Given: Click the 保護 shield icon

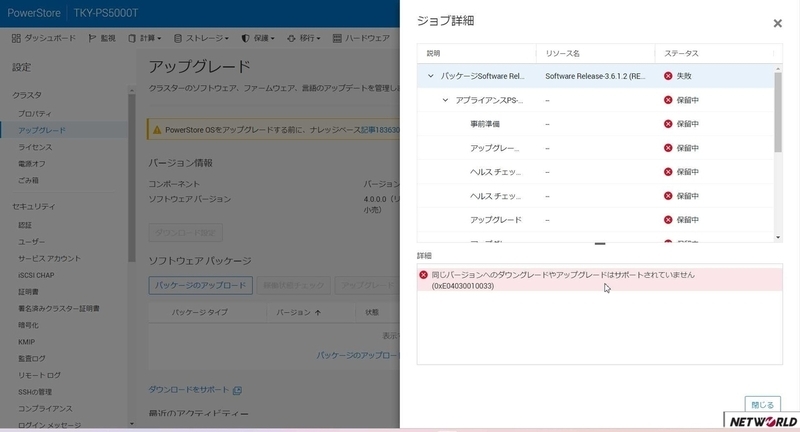Looking at the screenshot, I should pyautogui.click(x=245, y=38).
